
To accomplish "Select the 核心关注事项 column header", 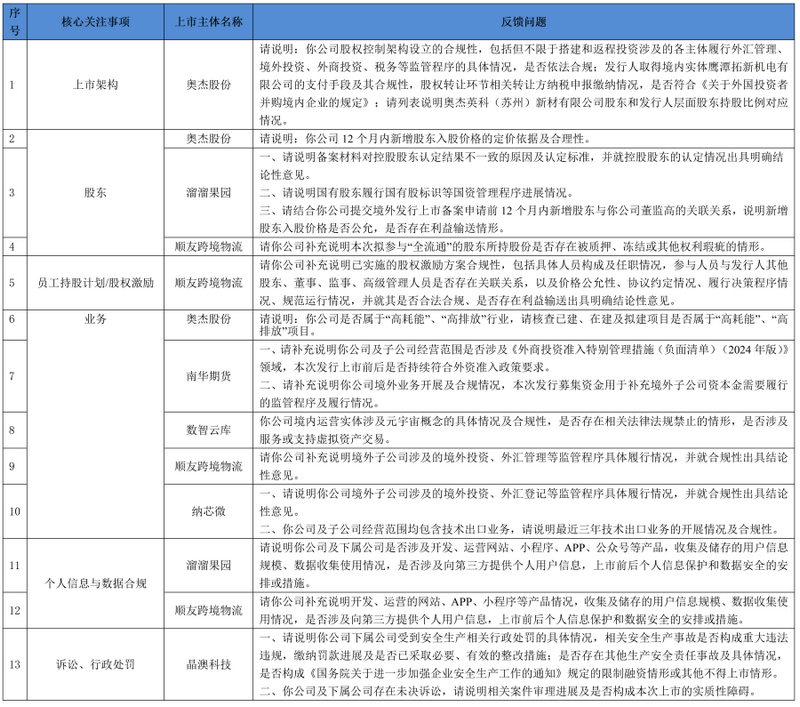I will tap(95, 21).
